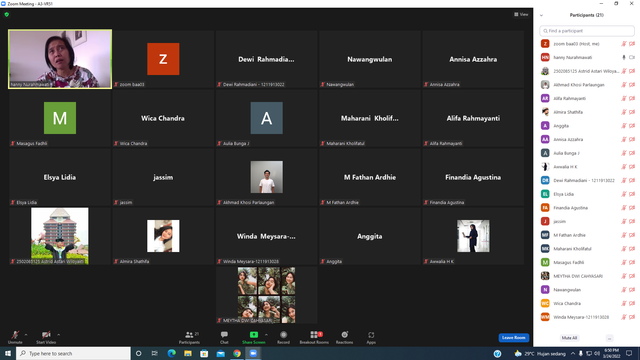Click the Record icon
640x360 pixels.
point(283,335)
